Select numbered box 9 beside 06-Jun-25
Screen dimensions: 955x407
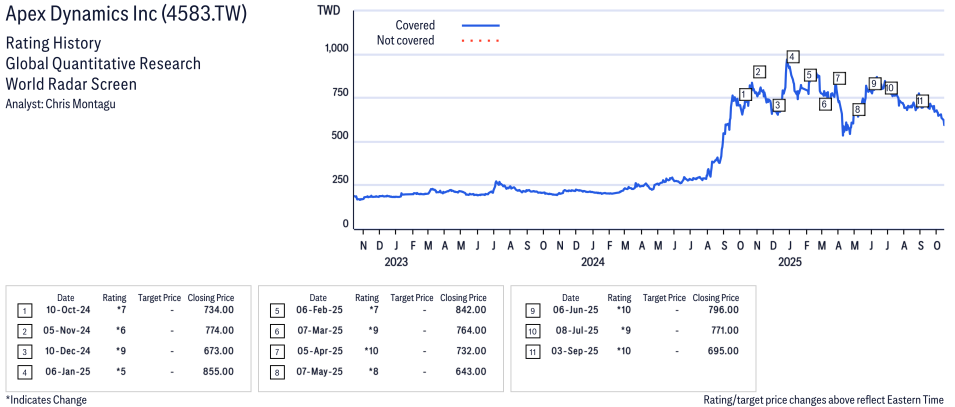pos(529,311)
